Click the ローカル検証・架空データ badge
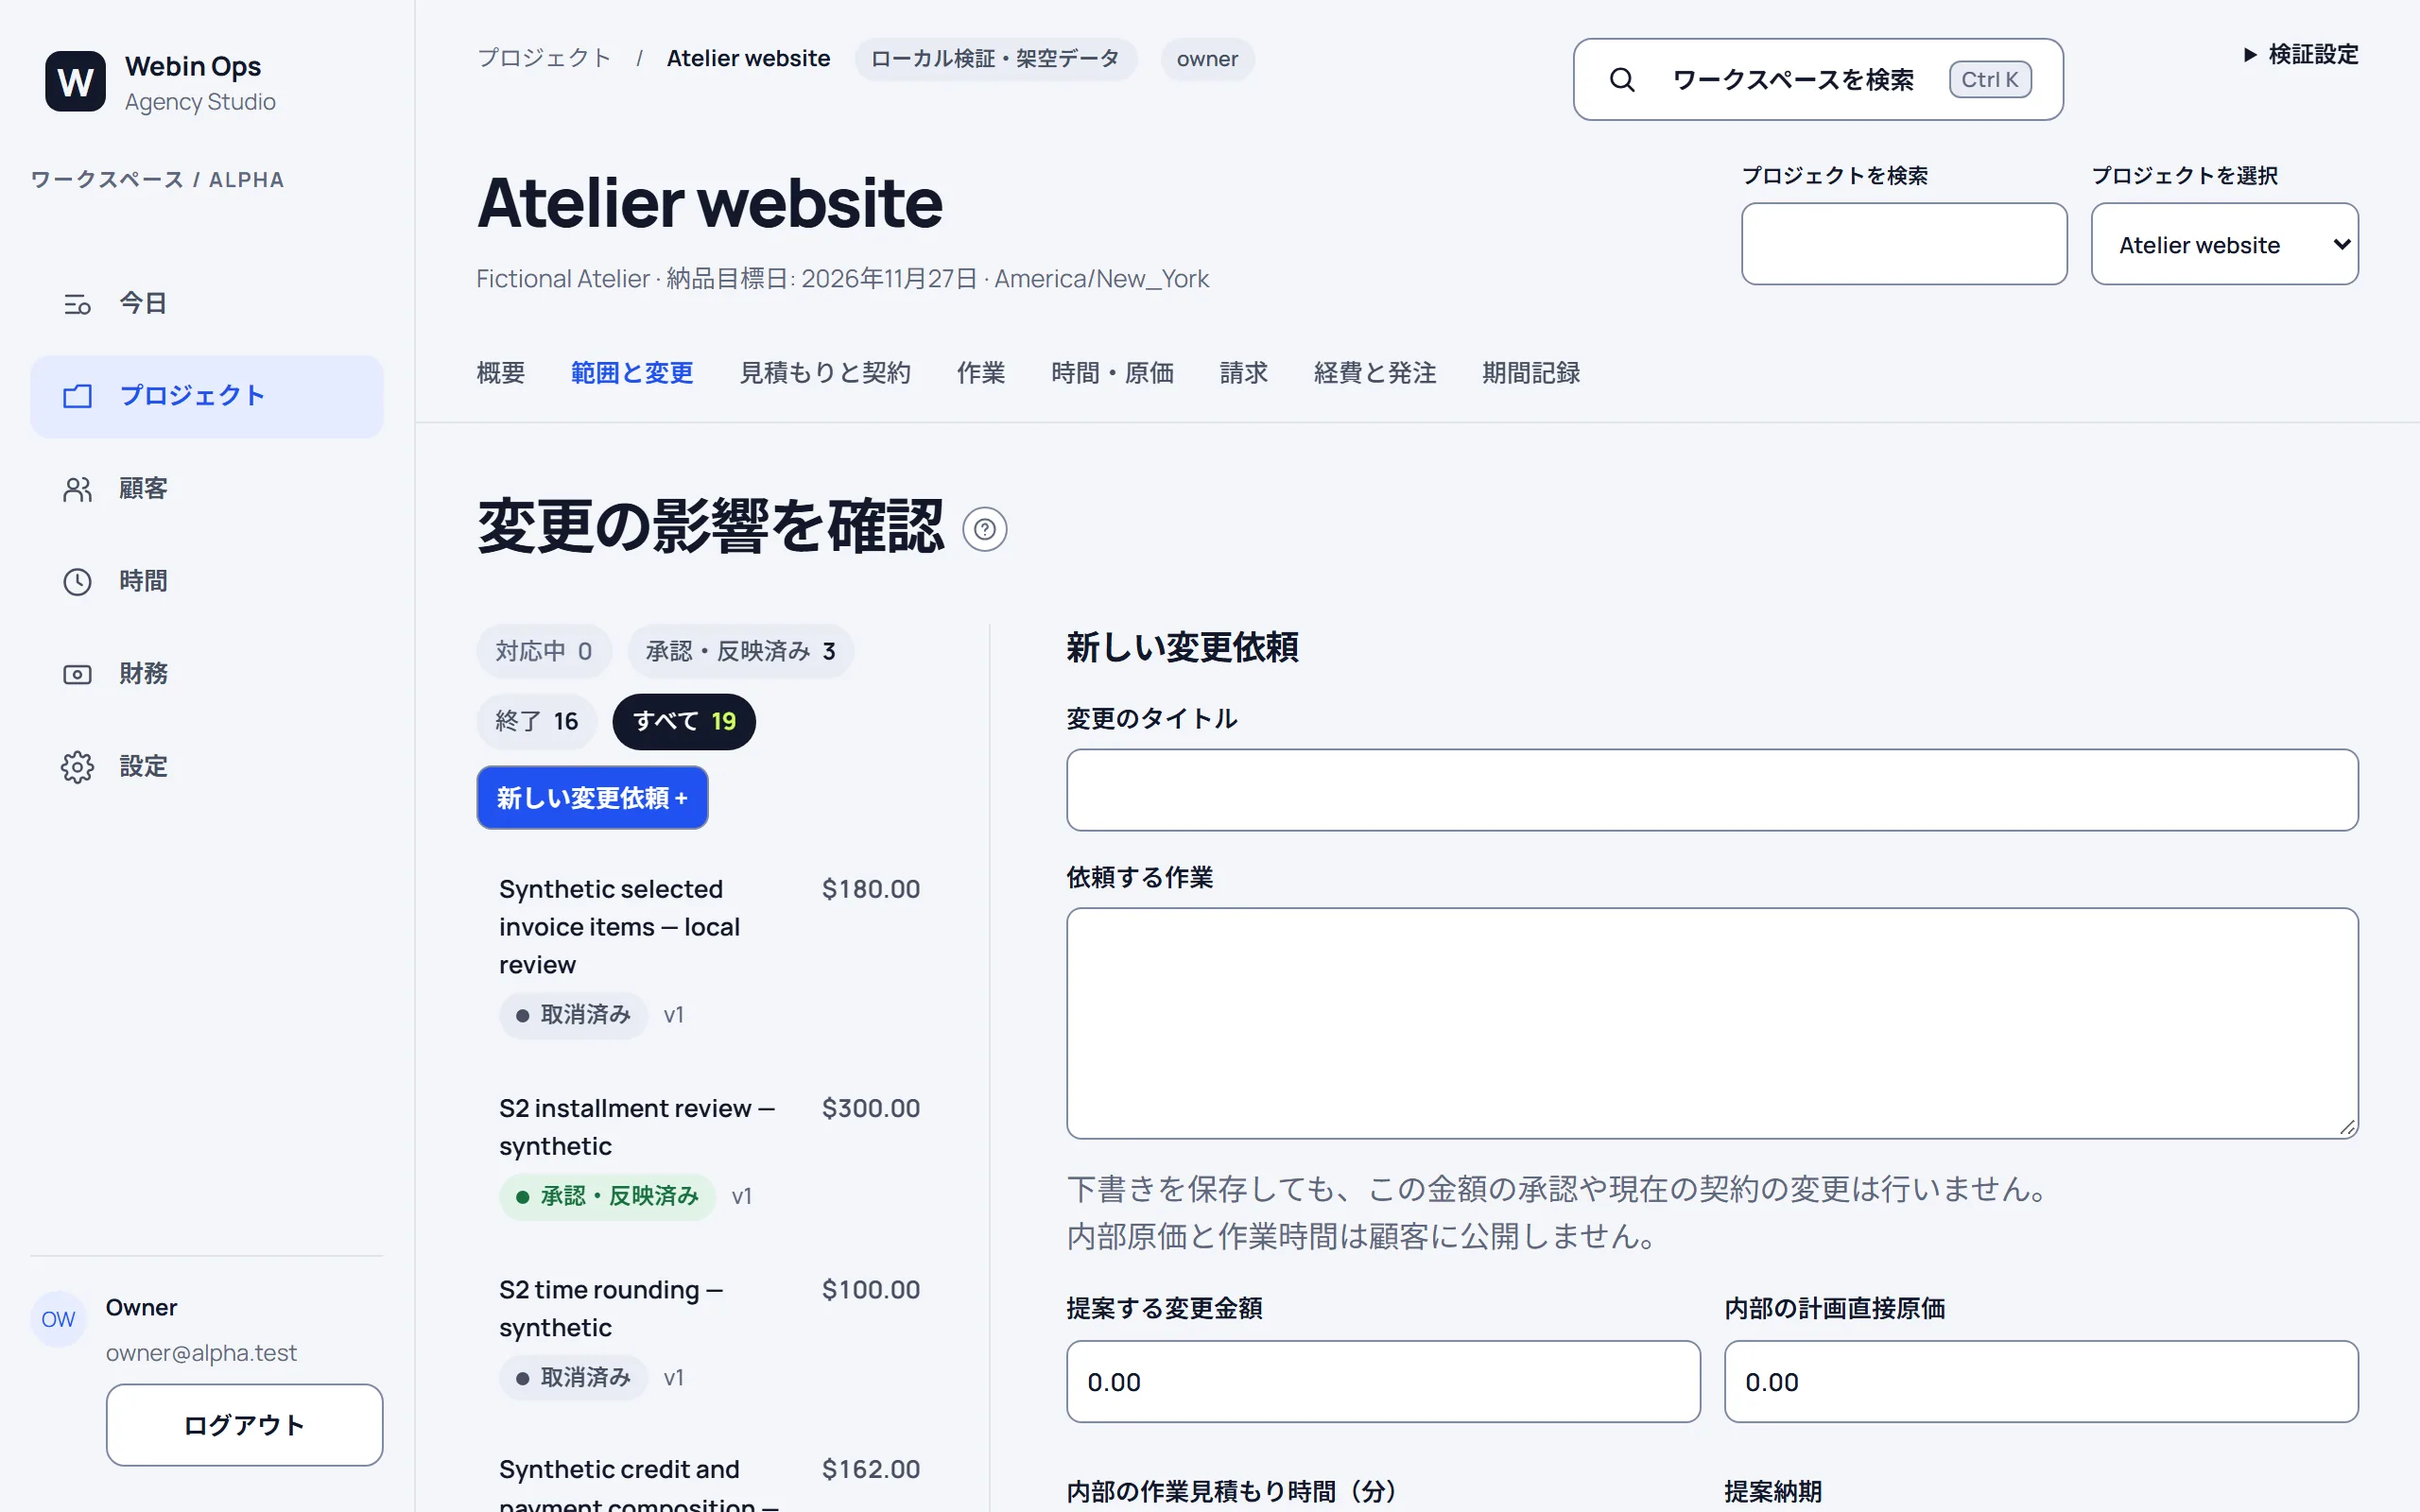 (995, 59)
